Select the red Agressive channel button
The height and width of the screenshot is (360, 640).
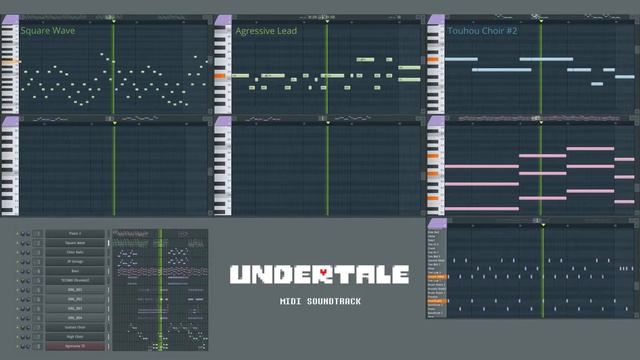coord(75,346)
